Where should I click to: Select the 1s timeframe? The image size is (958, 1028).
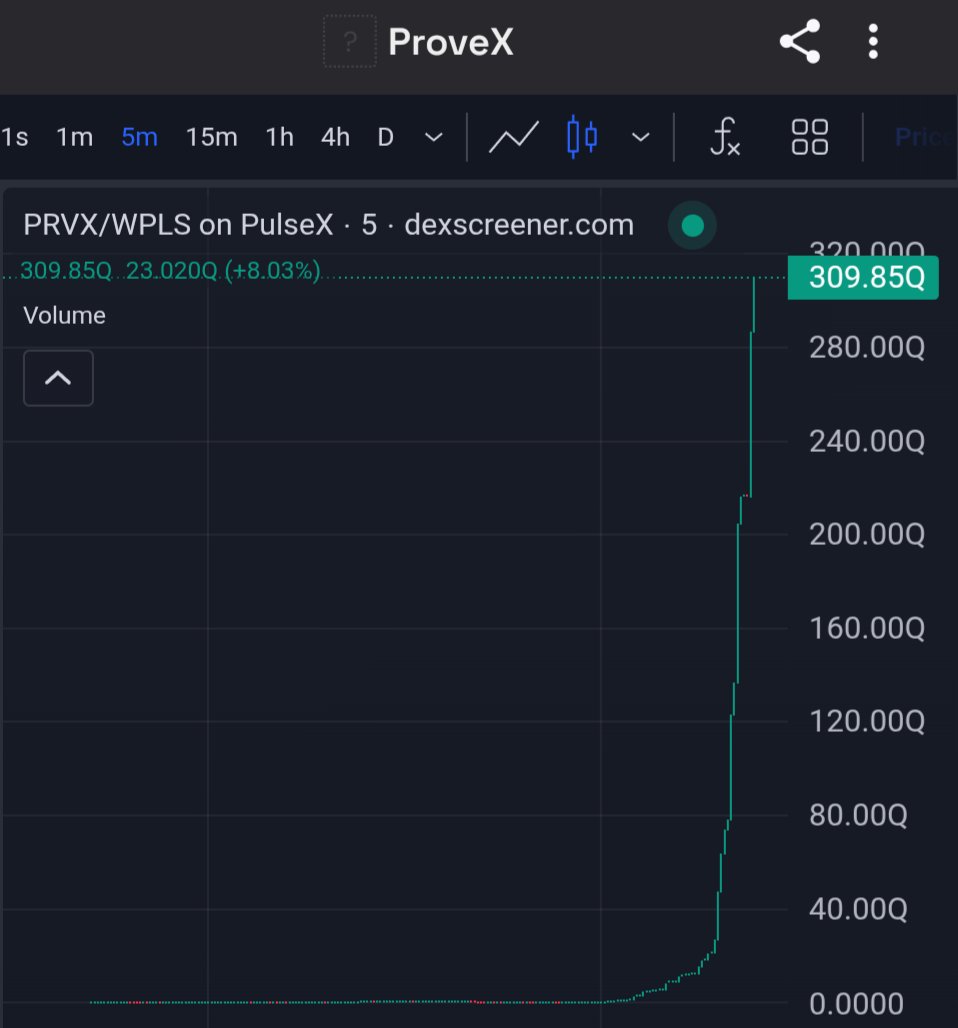14,138
